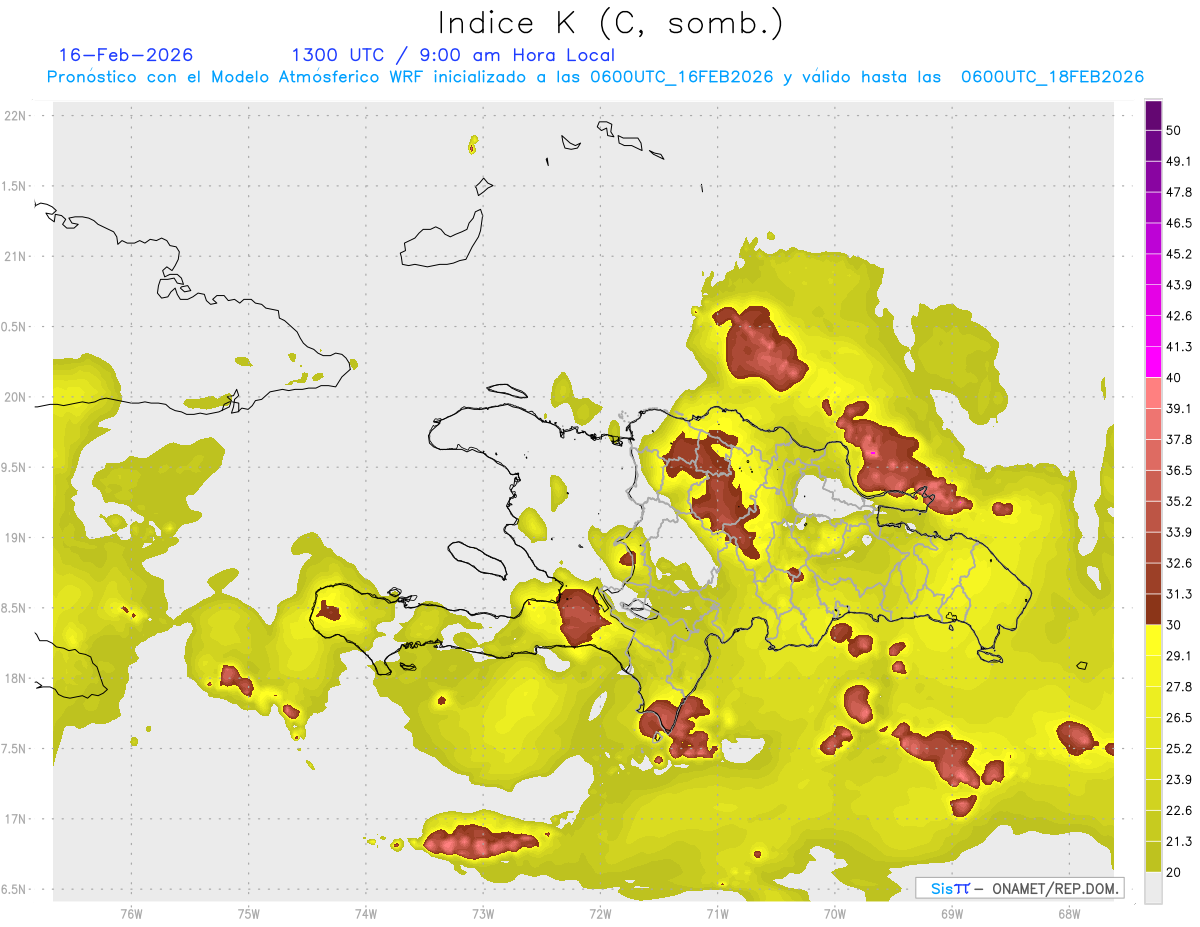Click the "22N" latitude label
Viewport: 1200px width, 927px height.
tap(17, 116)
